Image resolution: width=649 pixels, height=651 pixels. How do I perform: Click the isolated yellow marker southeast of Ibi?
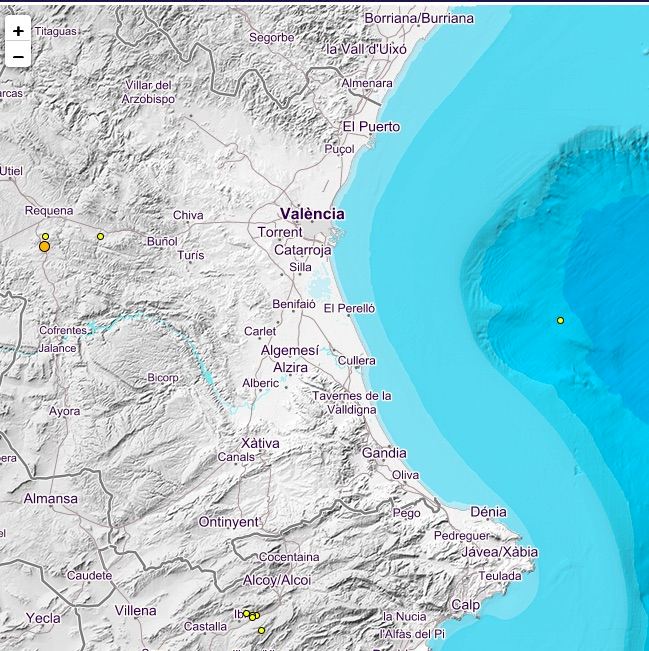[x=262, y=630]
